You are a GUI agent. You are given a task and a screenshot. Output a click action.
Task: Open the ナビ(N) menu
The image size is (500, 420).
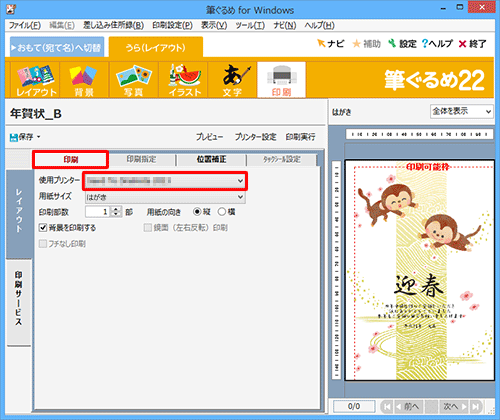coord(285,25)
